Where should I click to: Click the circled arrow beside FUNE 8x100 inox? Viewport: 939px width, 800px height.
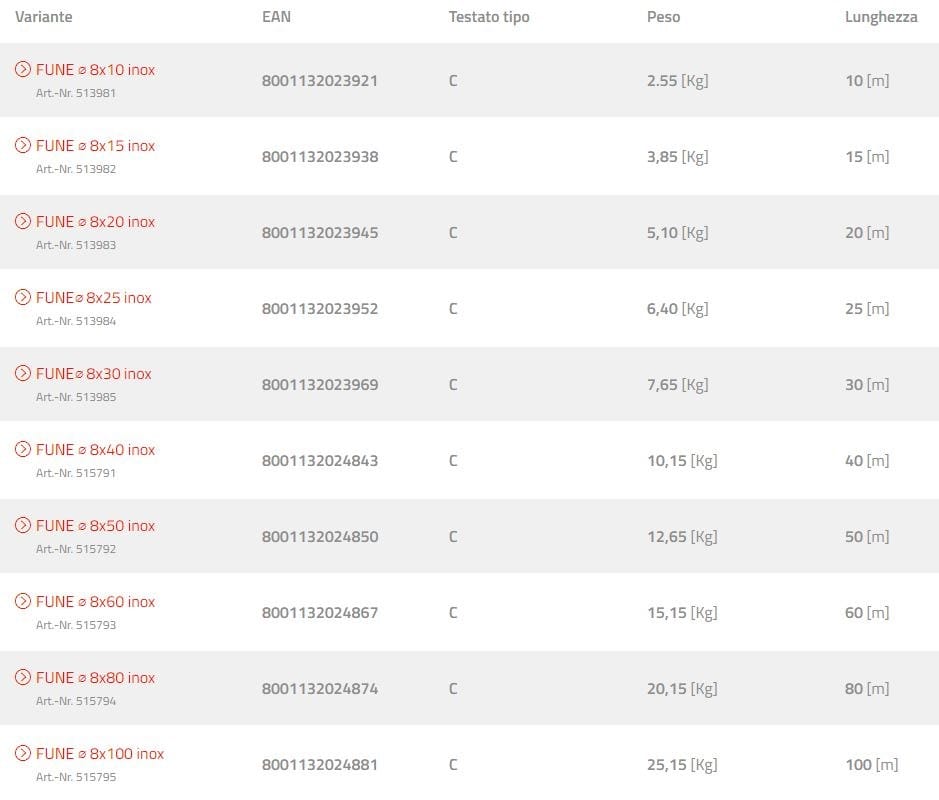coord(23,753)
